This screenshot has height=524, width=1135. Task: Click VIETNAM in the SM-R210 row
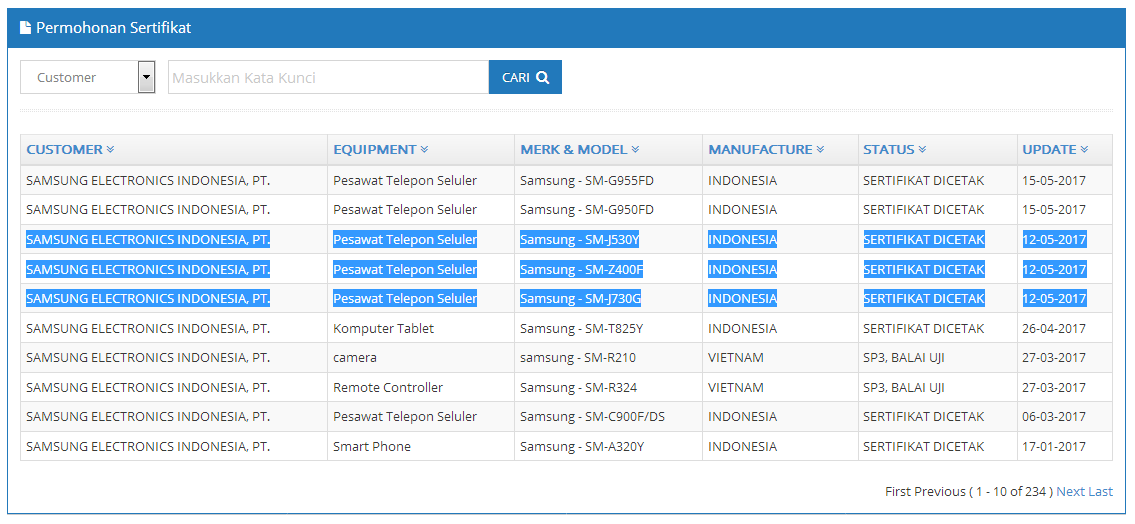point(735,358)
